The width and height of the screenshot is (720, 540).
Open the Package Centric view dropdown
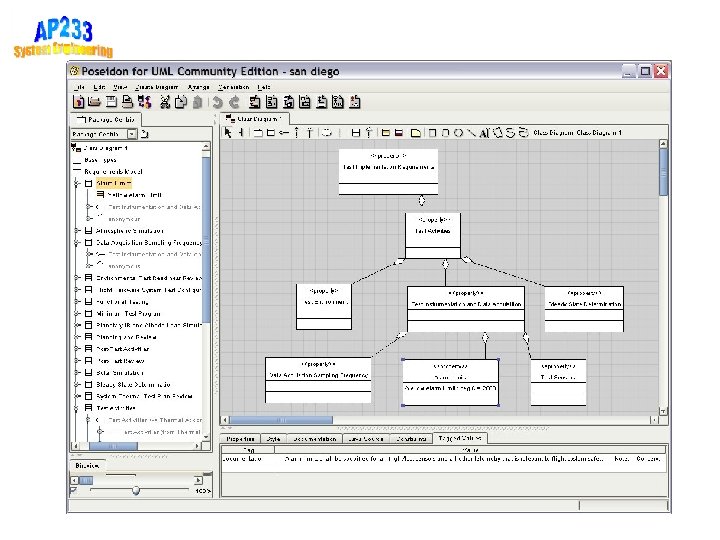132,134
